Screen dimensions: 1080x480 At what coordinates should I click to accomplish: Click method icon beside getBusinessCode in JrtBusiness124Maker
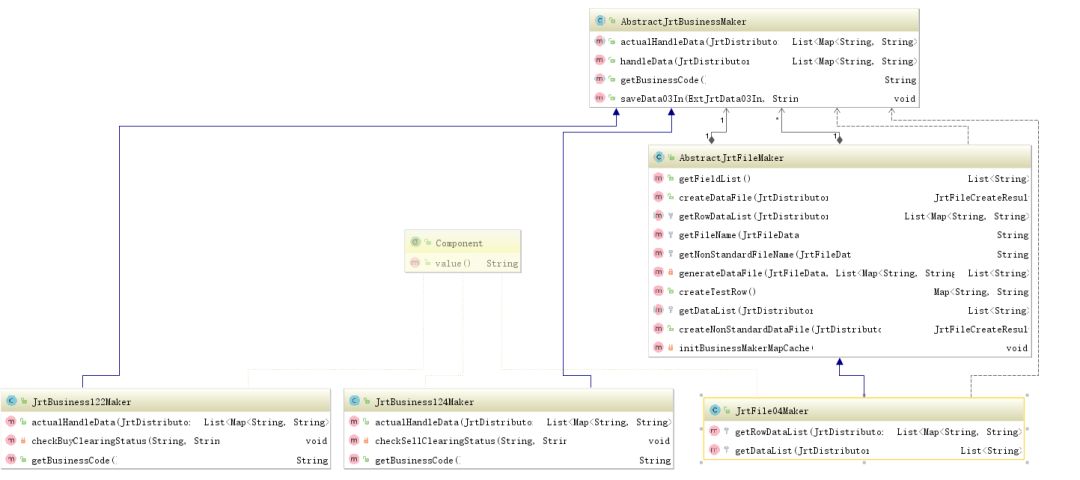354,459
